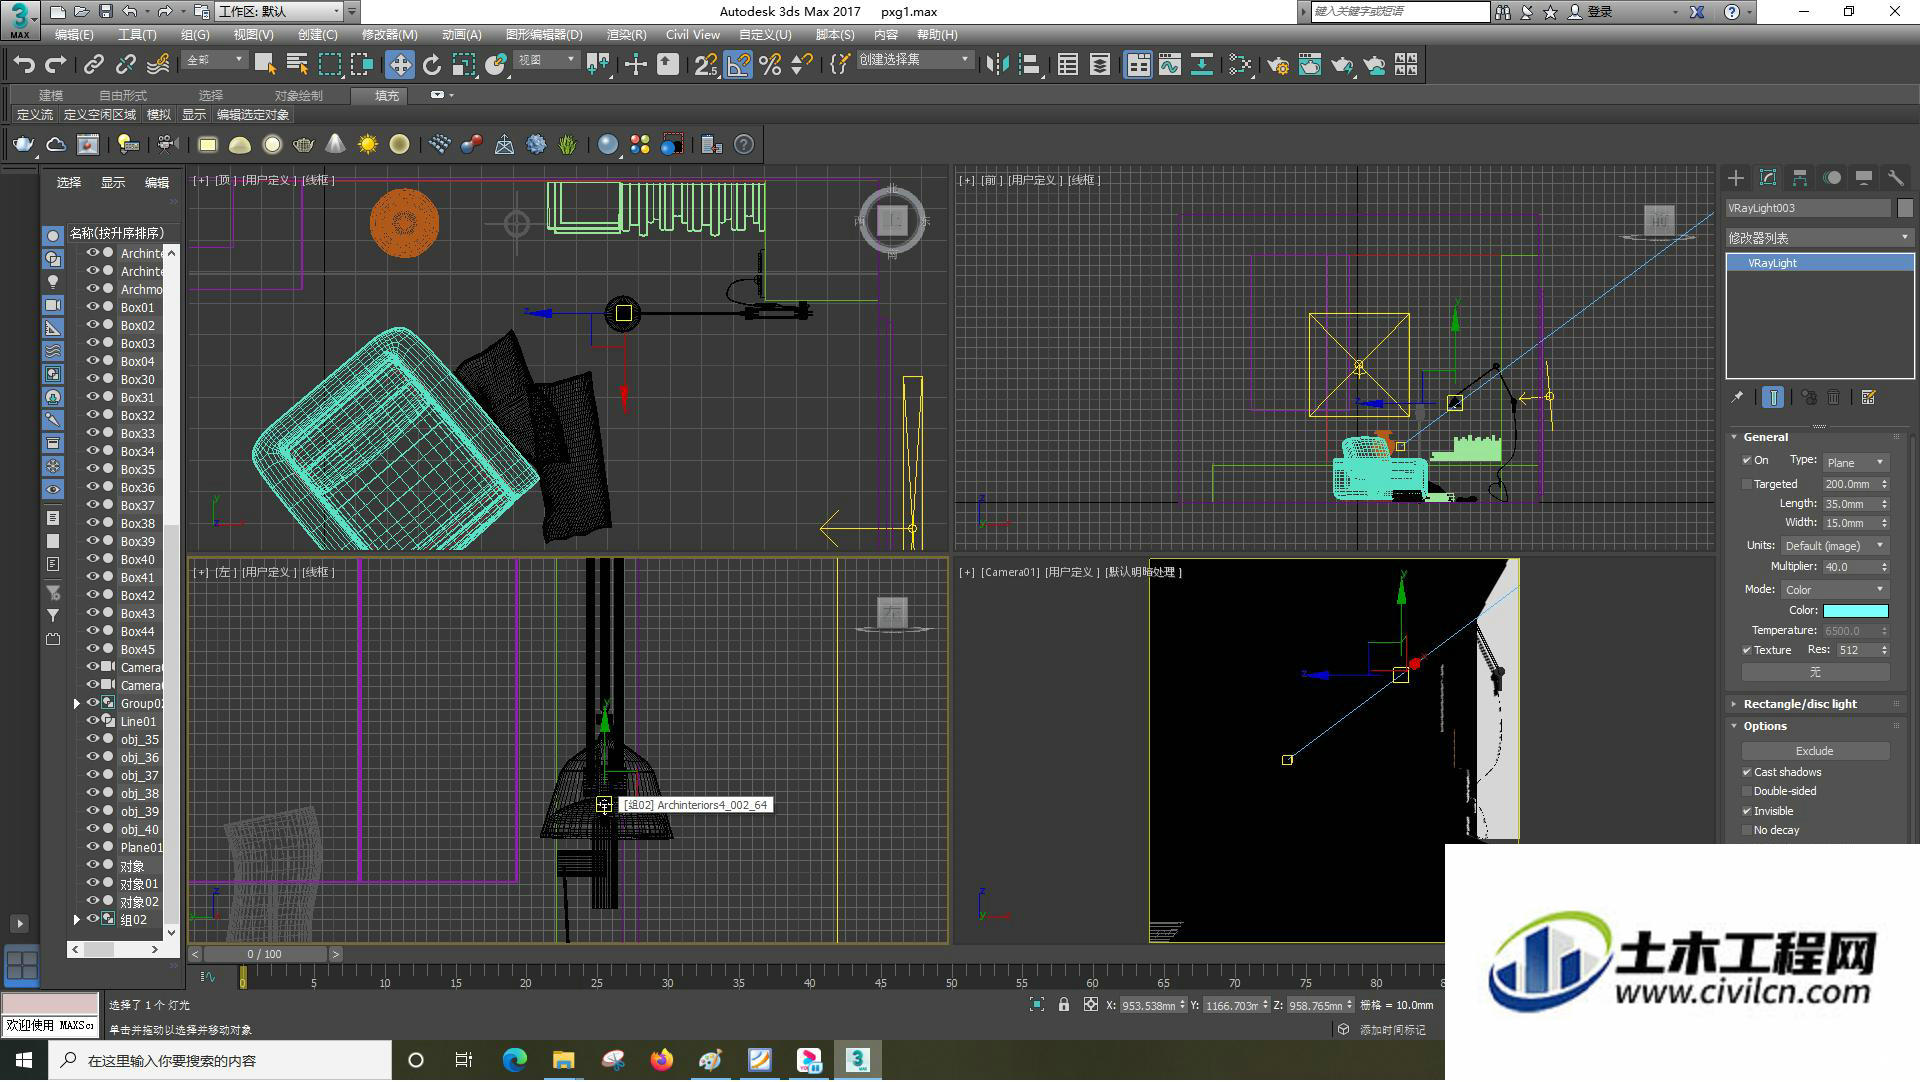Toggle the Texture checkbox
Screen dimensions: 1920x1082
click(x=1747, y=651)
